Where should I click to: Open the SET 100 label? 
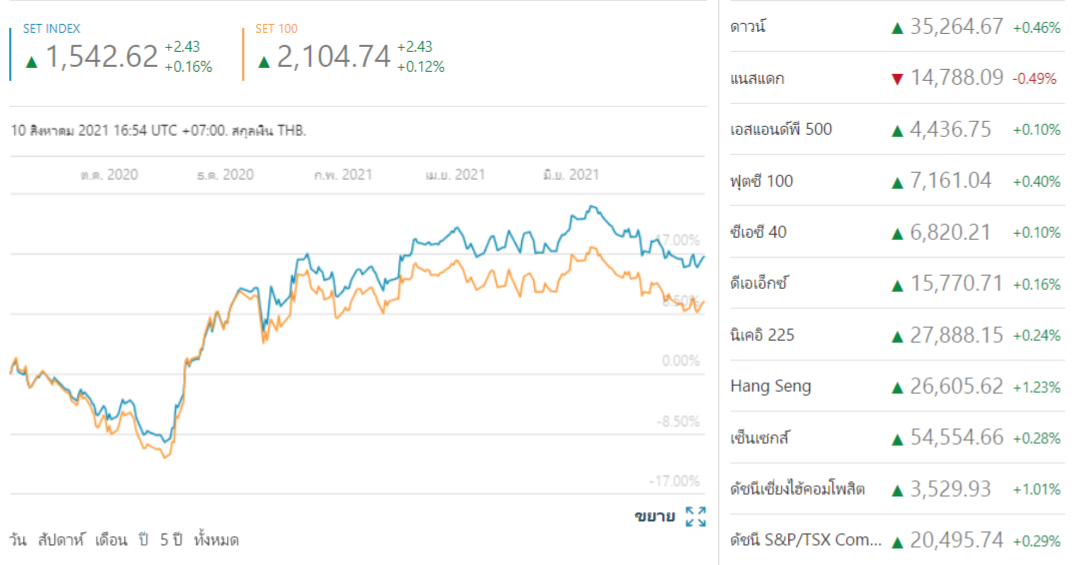pyautogui.click(x=277, y=29)
